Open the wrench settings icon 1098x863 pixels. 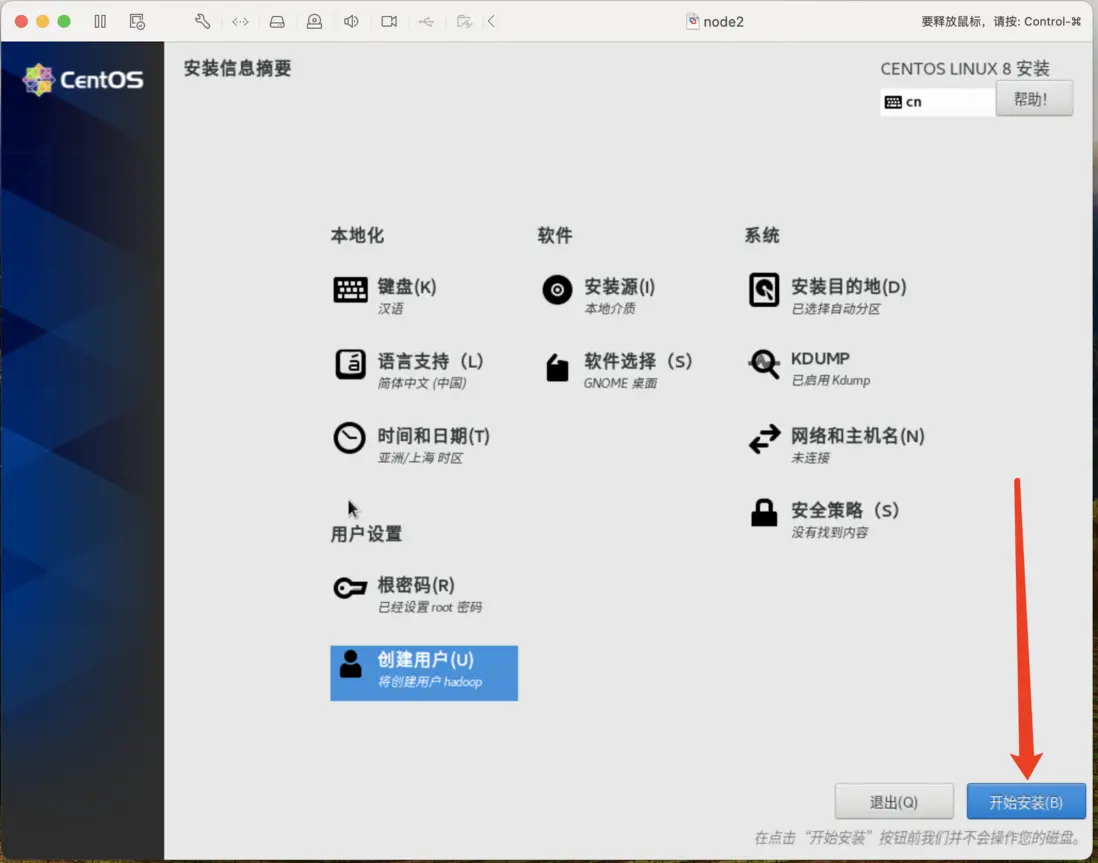click(202, 22)
